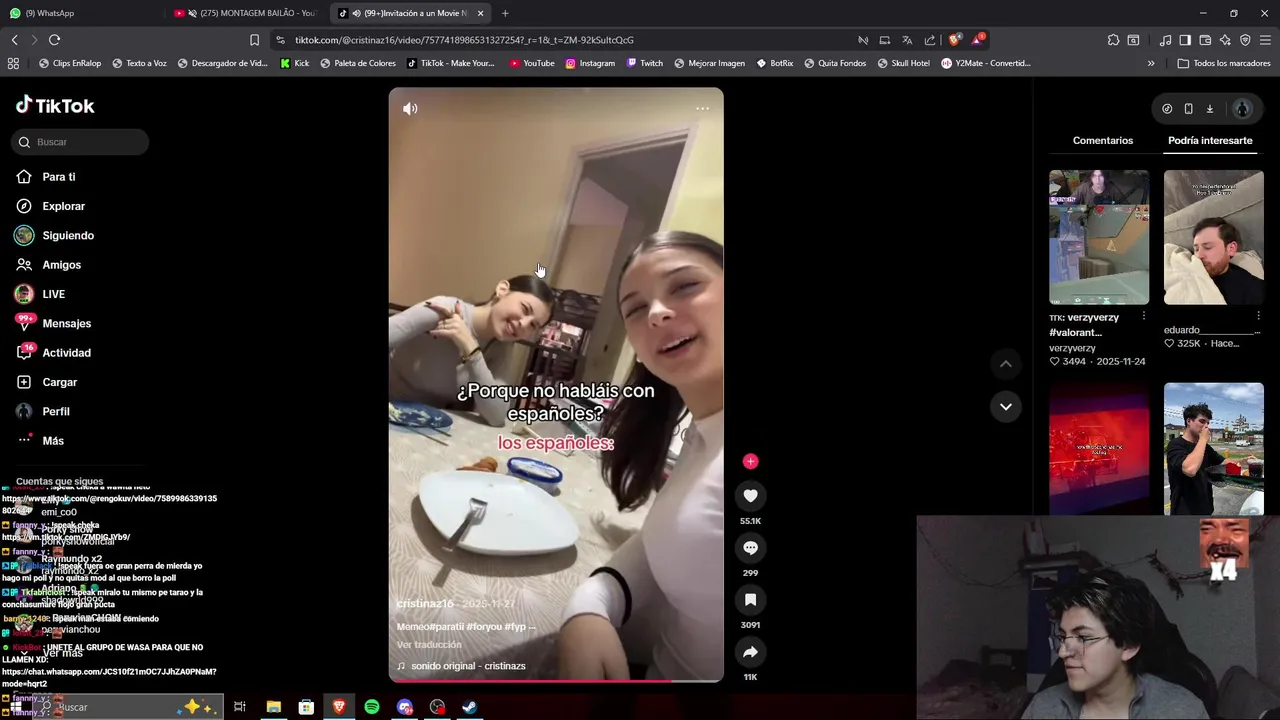Viewport: 1280px width, 720px height.
Task: Click the TikTok logo
Action: [x=55, y=105]
